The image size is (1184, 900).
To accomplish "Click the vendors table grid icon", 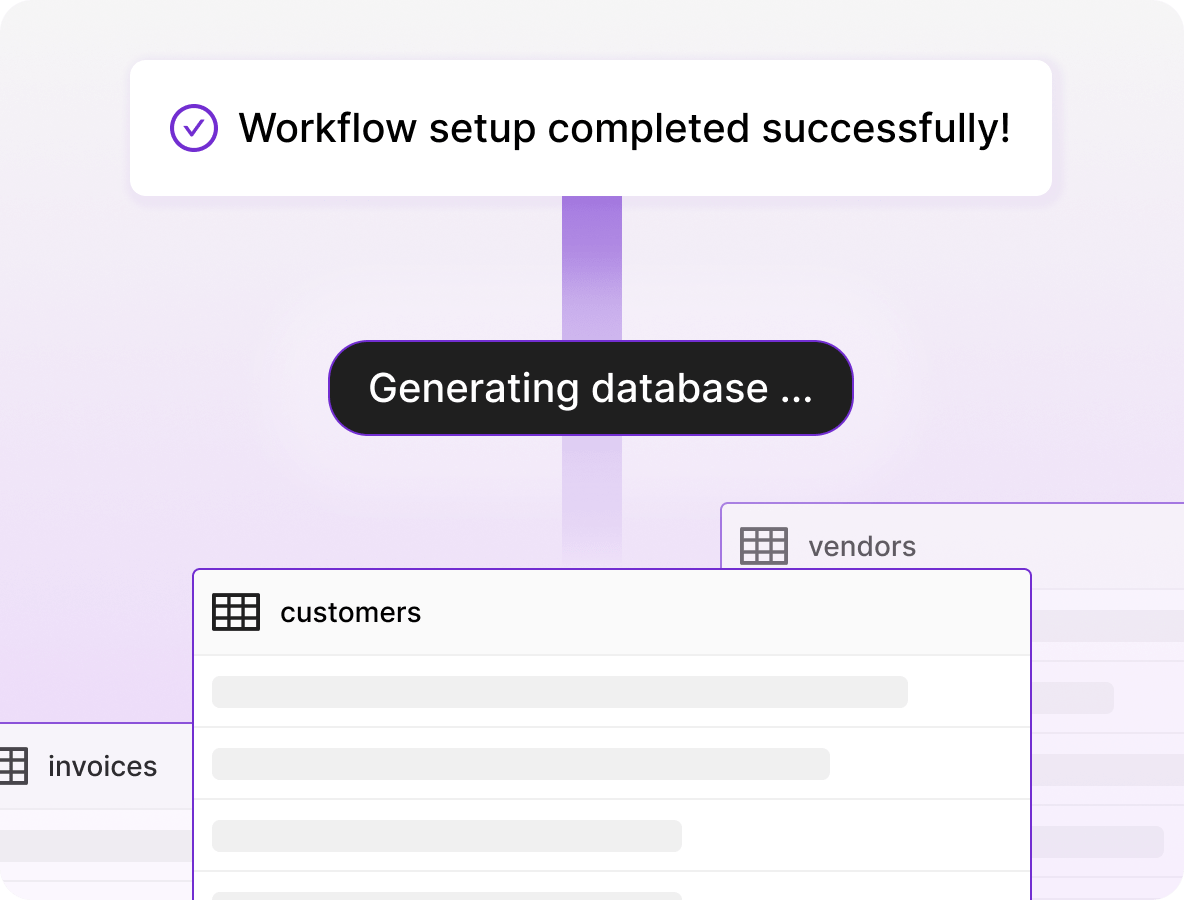I will coord(763,546).
